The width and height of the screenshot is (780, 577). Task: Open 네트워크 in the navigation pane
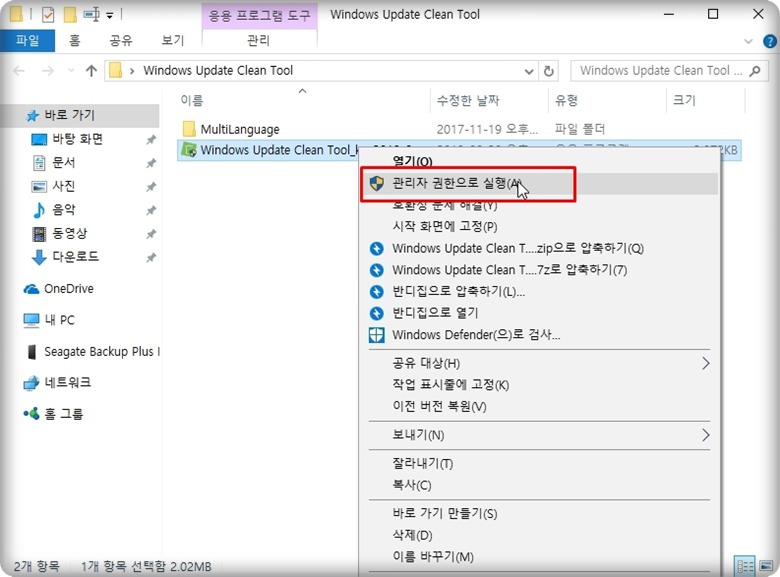coord(68,383)
